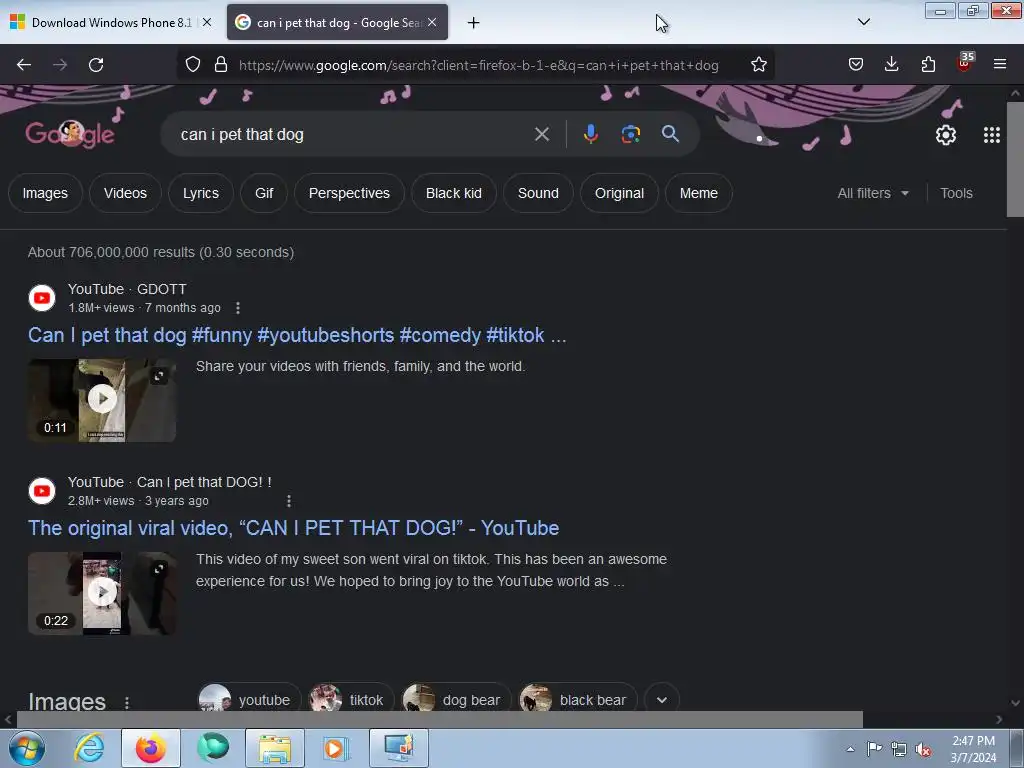Open the Images section options menu
Image resolution: width=1024 pixels, height=768 pixels.
127,703
